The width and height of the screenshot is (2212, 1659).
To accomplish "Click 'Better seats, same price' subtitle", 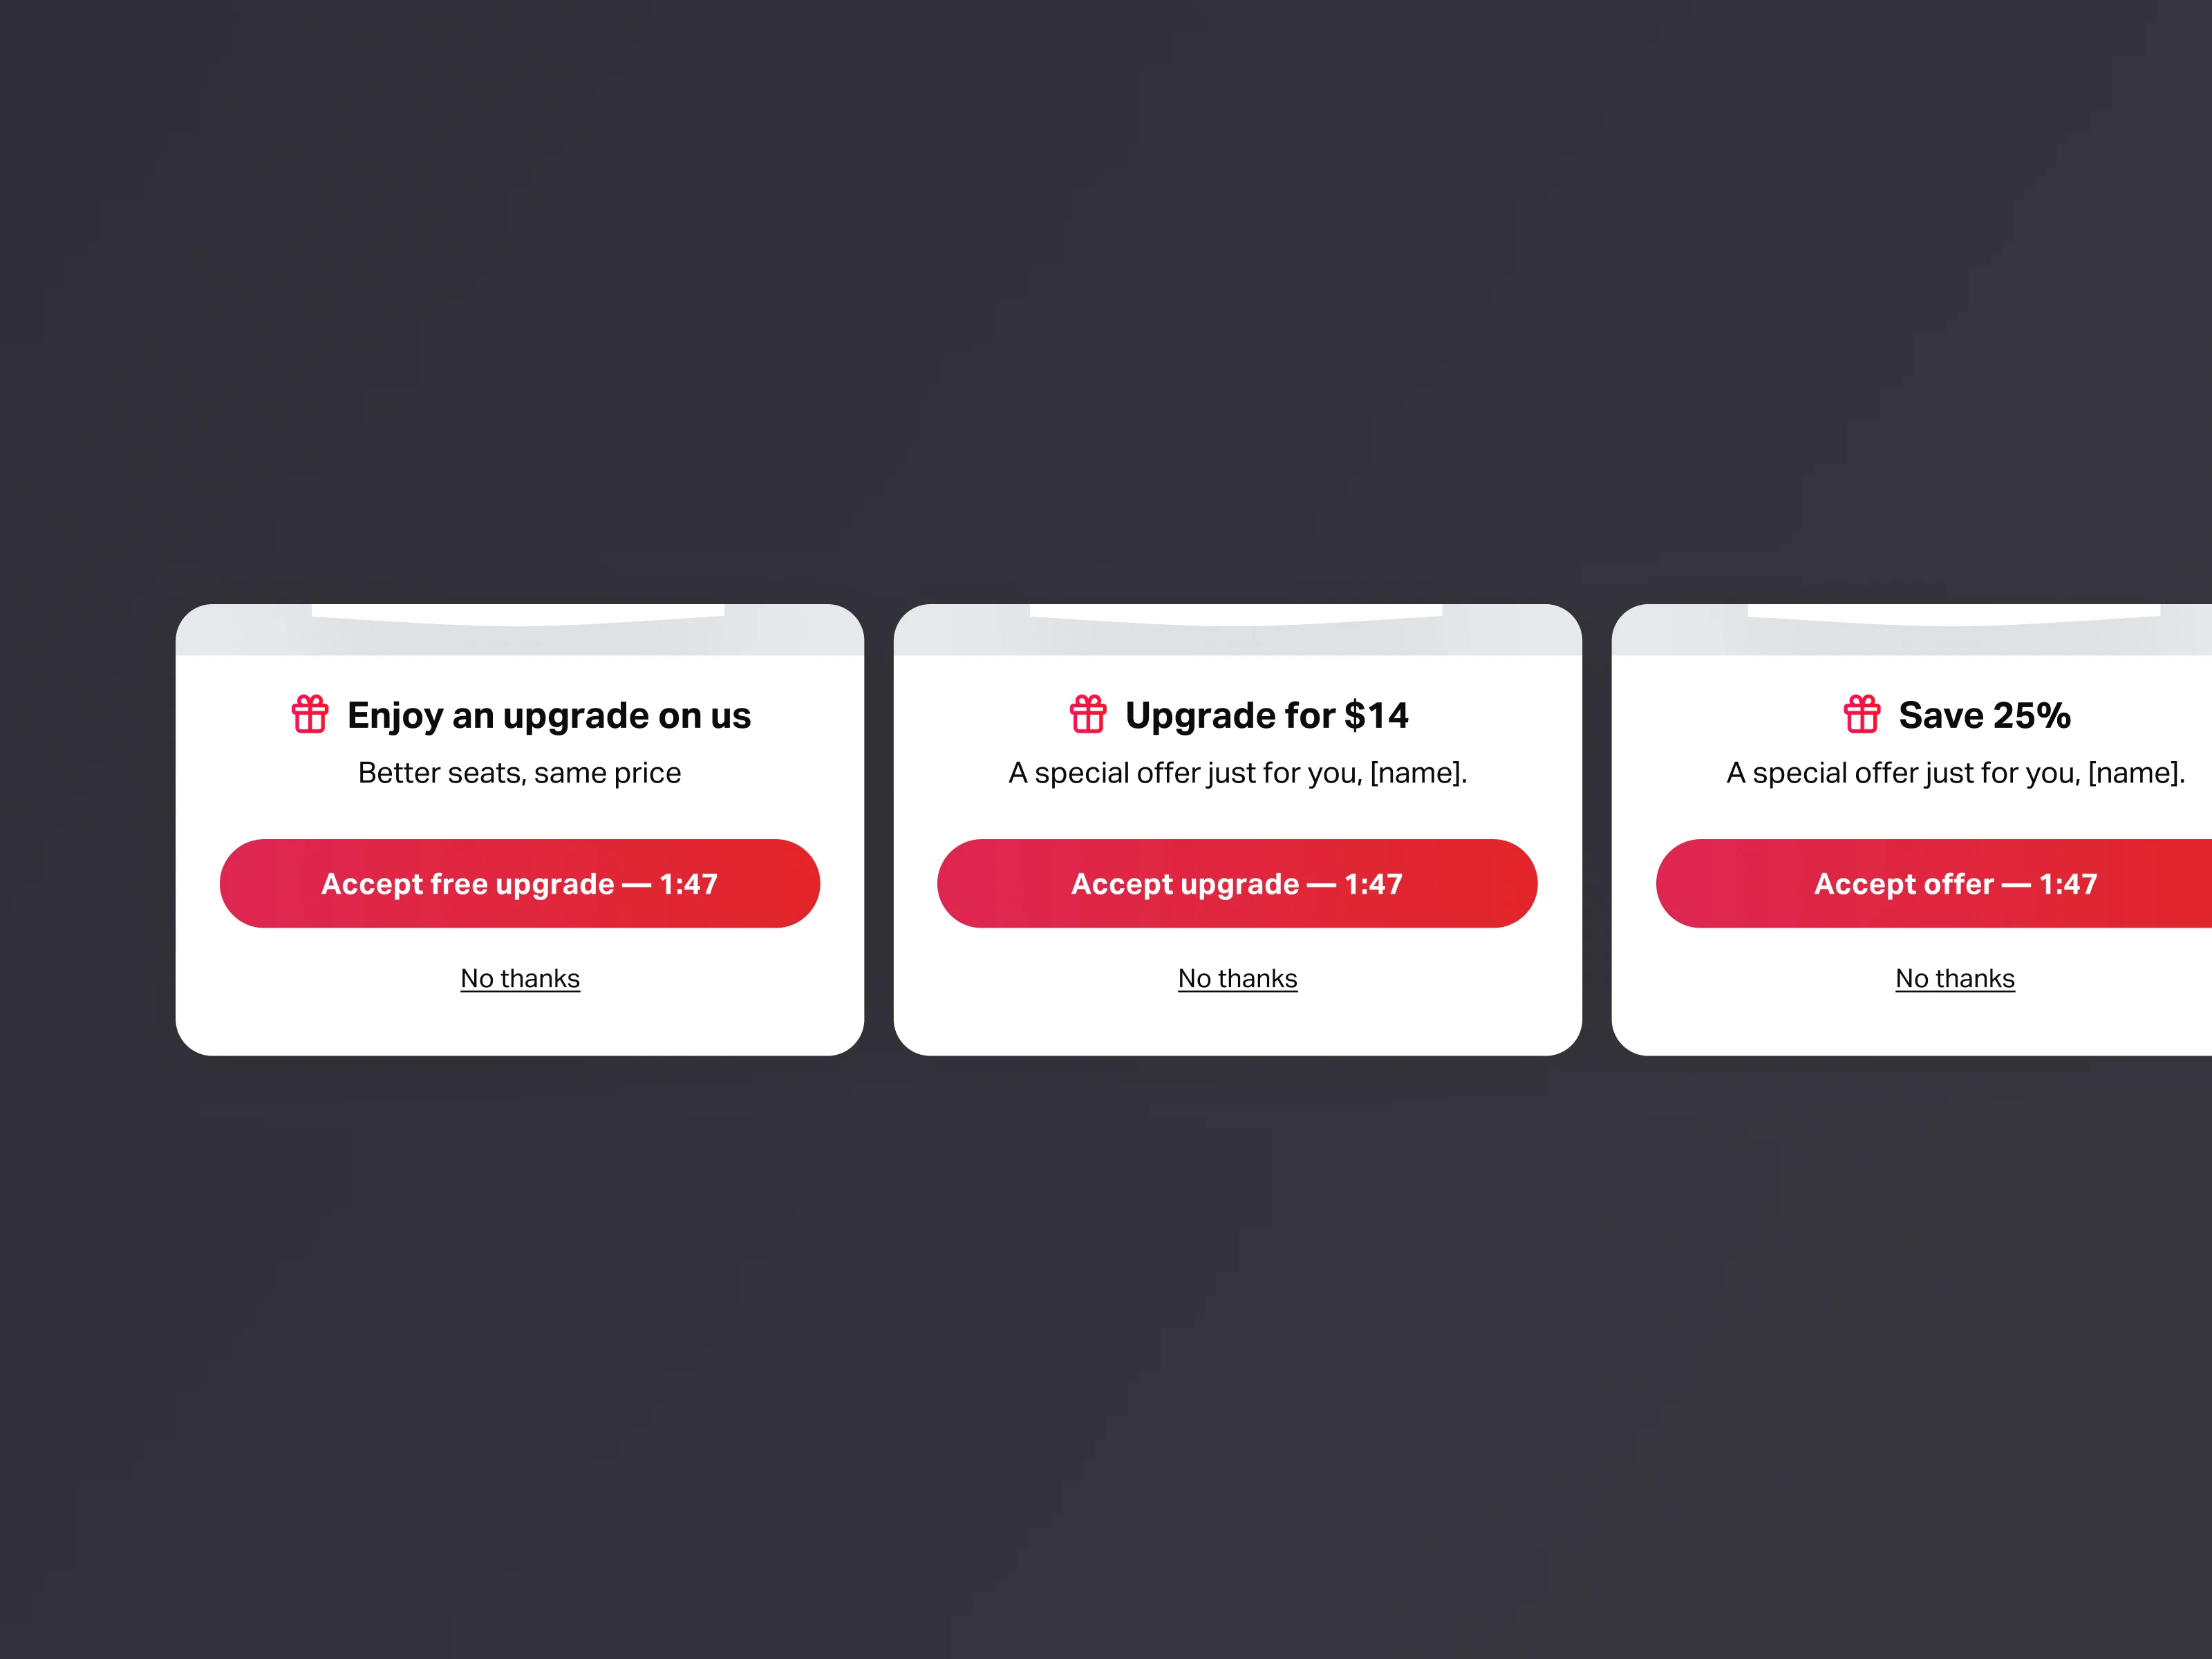I will [520, 773].
